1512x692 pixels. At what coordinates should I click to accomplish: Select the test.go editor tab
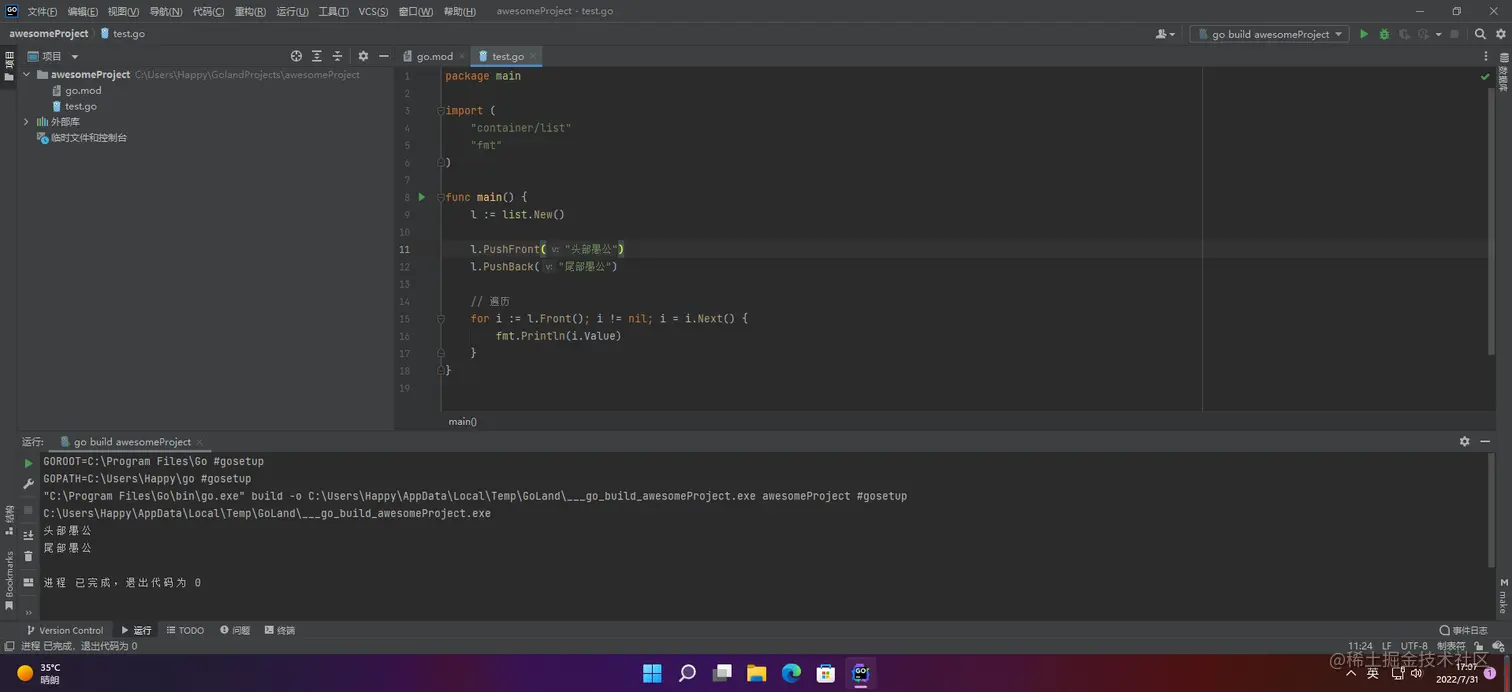coord(507,56)
